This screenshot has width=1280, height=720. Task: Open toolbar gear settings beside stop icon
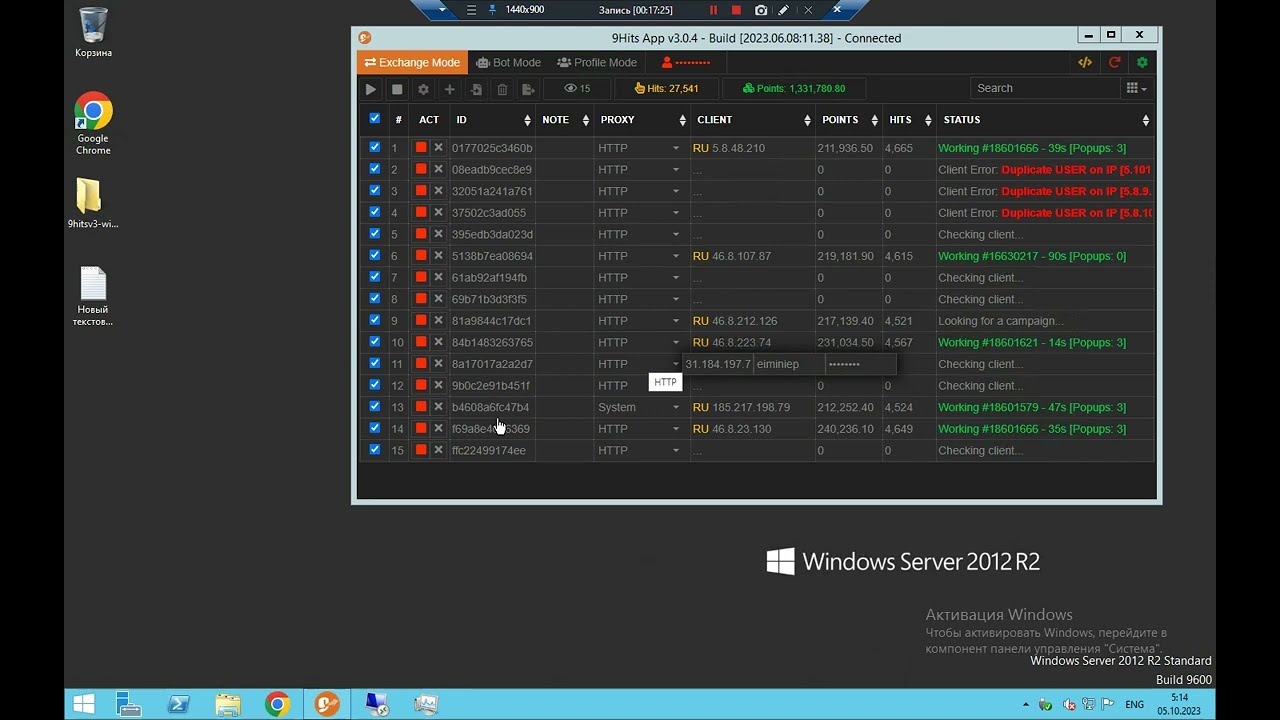point(423,89)
